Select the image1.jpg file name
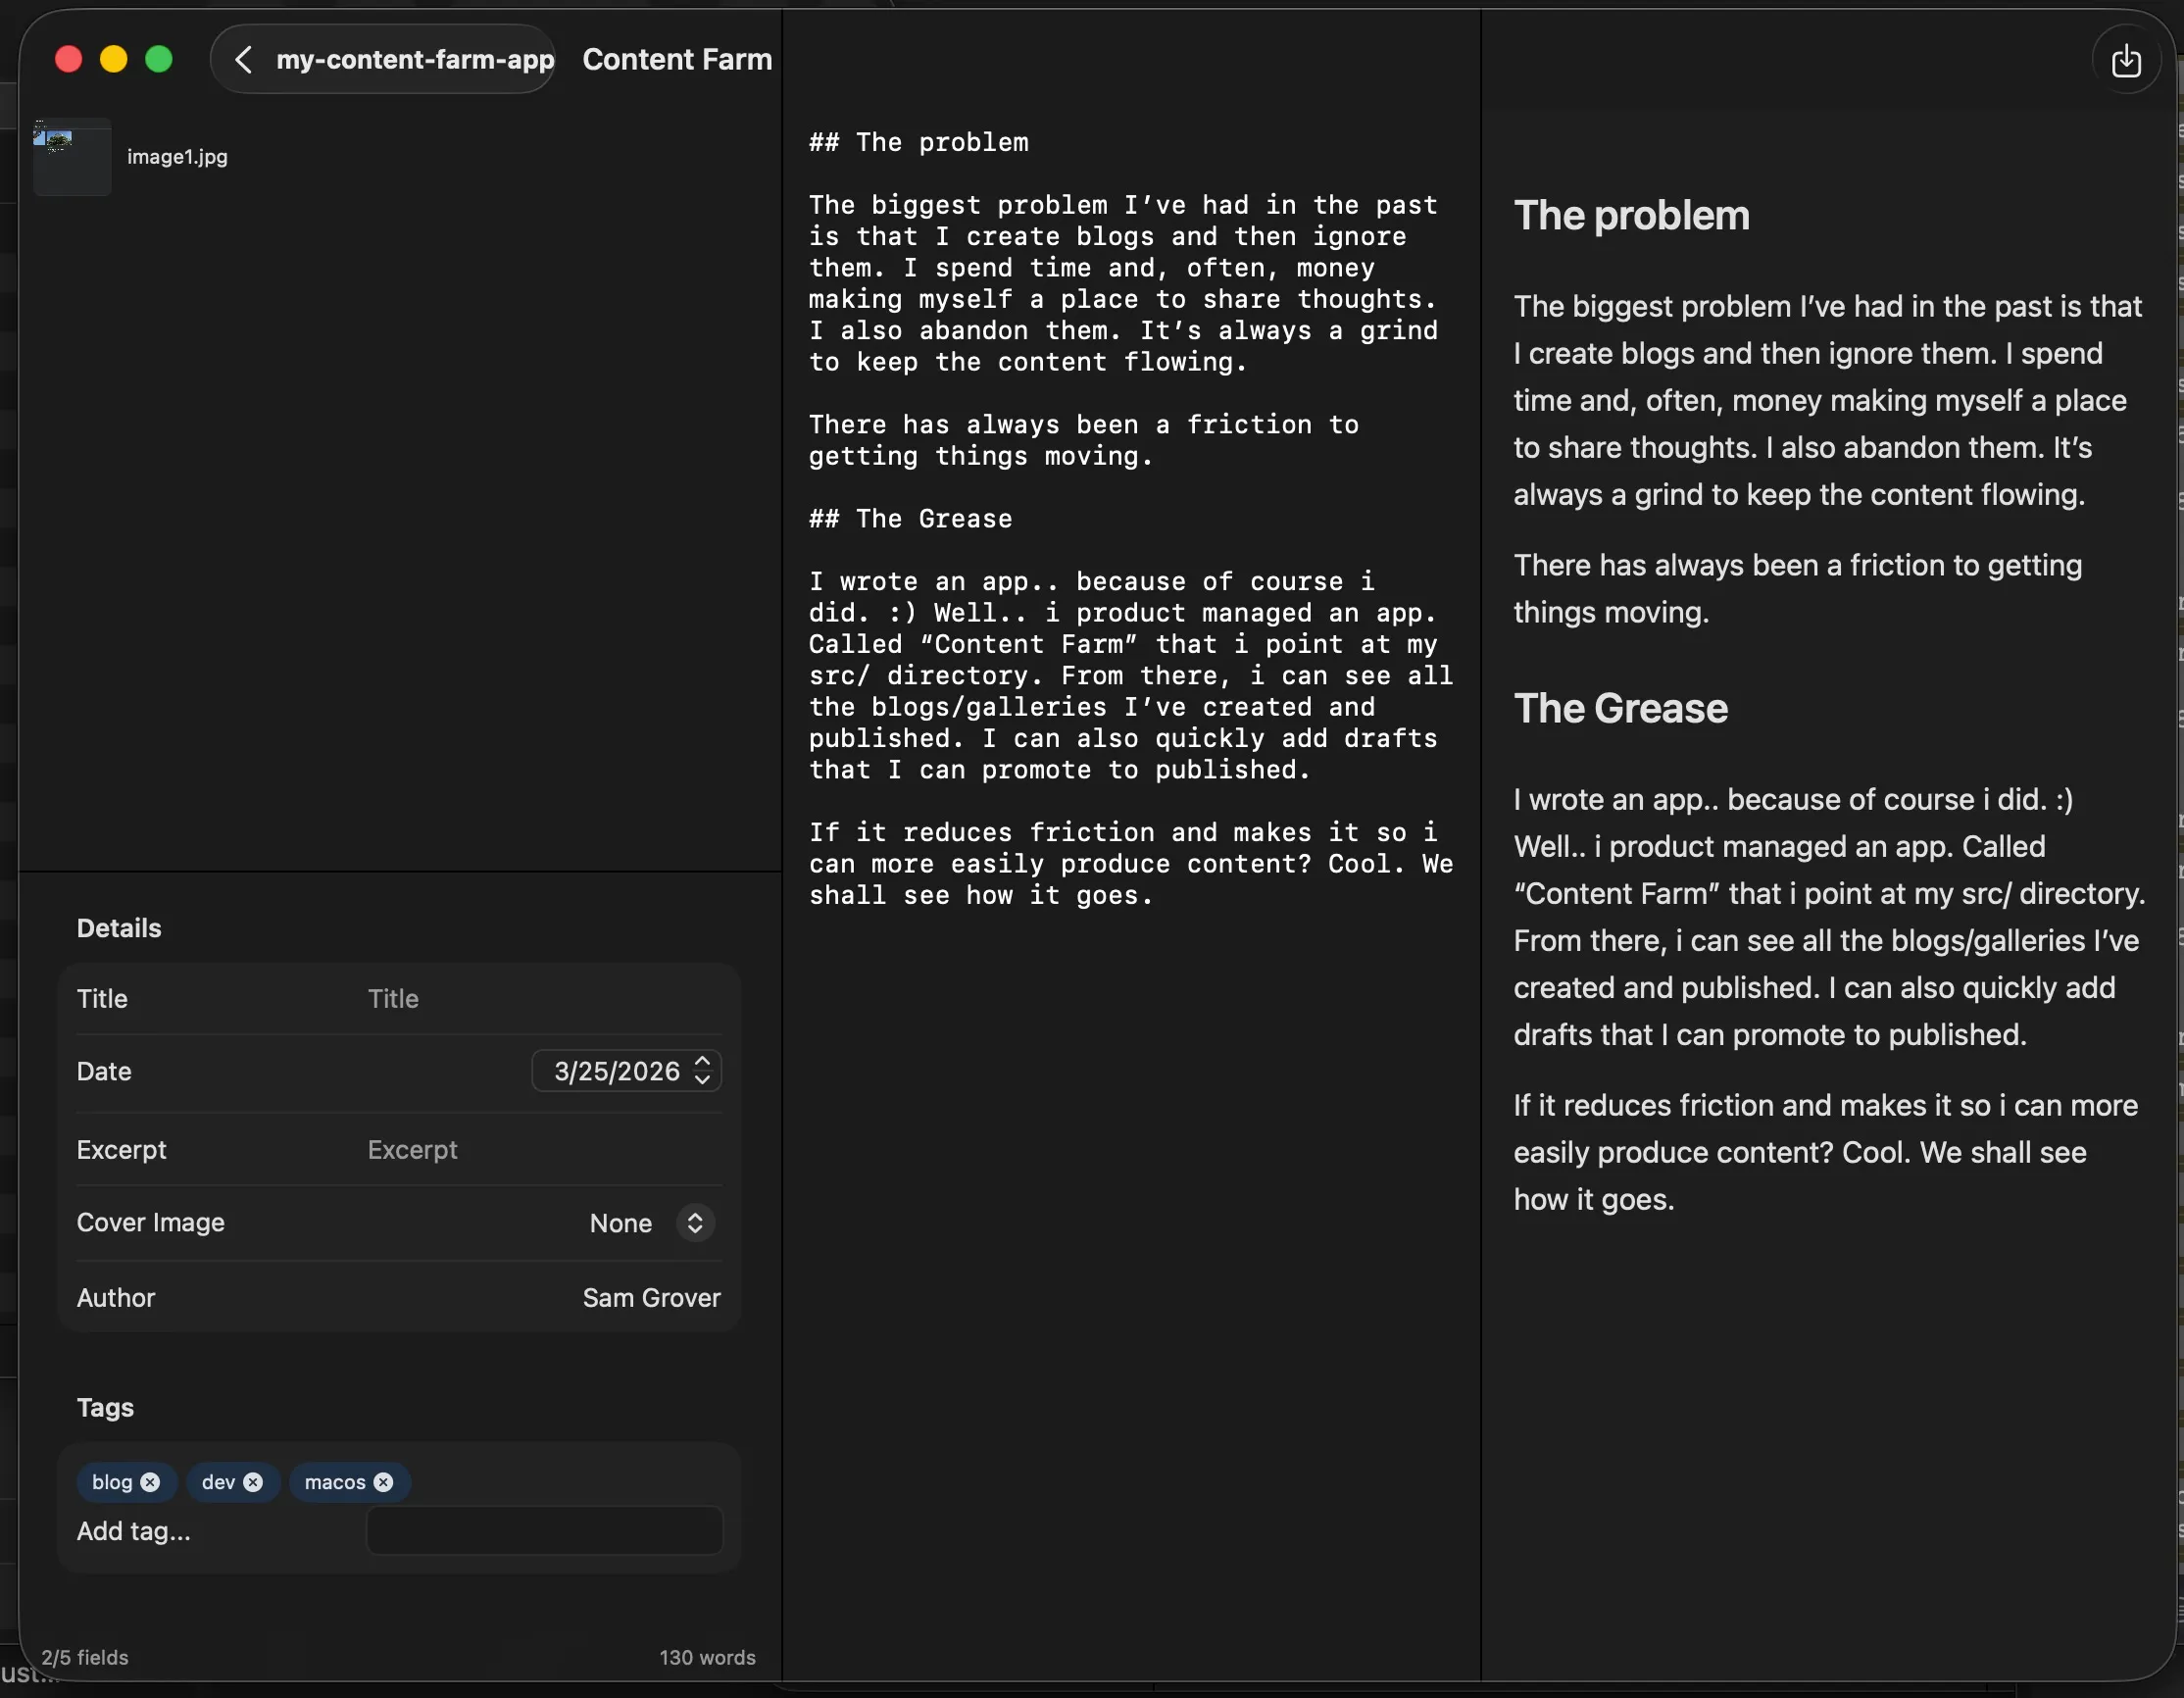The height and width of the screenshot is (1698, 2184). 177,157
